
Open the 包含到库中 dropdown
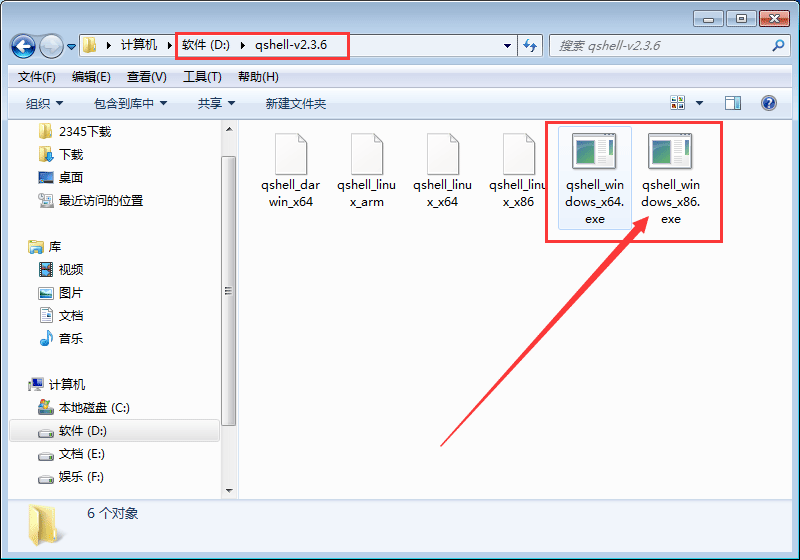[x=130, y=104]
